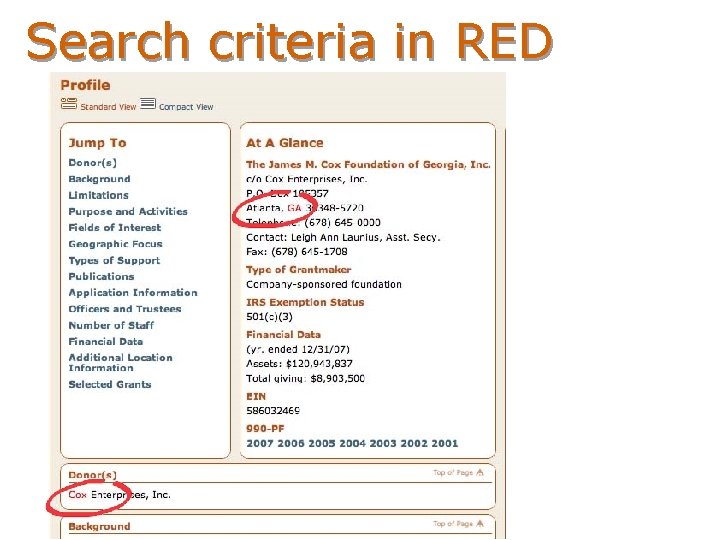Jump to Donor(s) section
This screenshot has width=720, height=540.
(x=92, y=163)
